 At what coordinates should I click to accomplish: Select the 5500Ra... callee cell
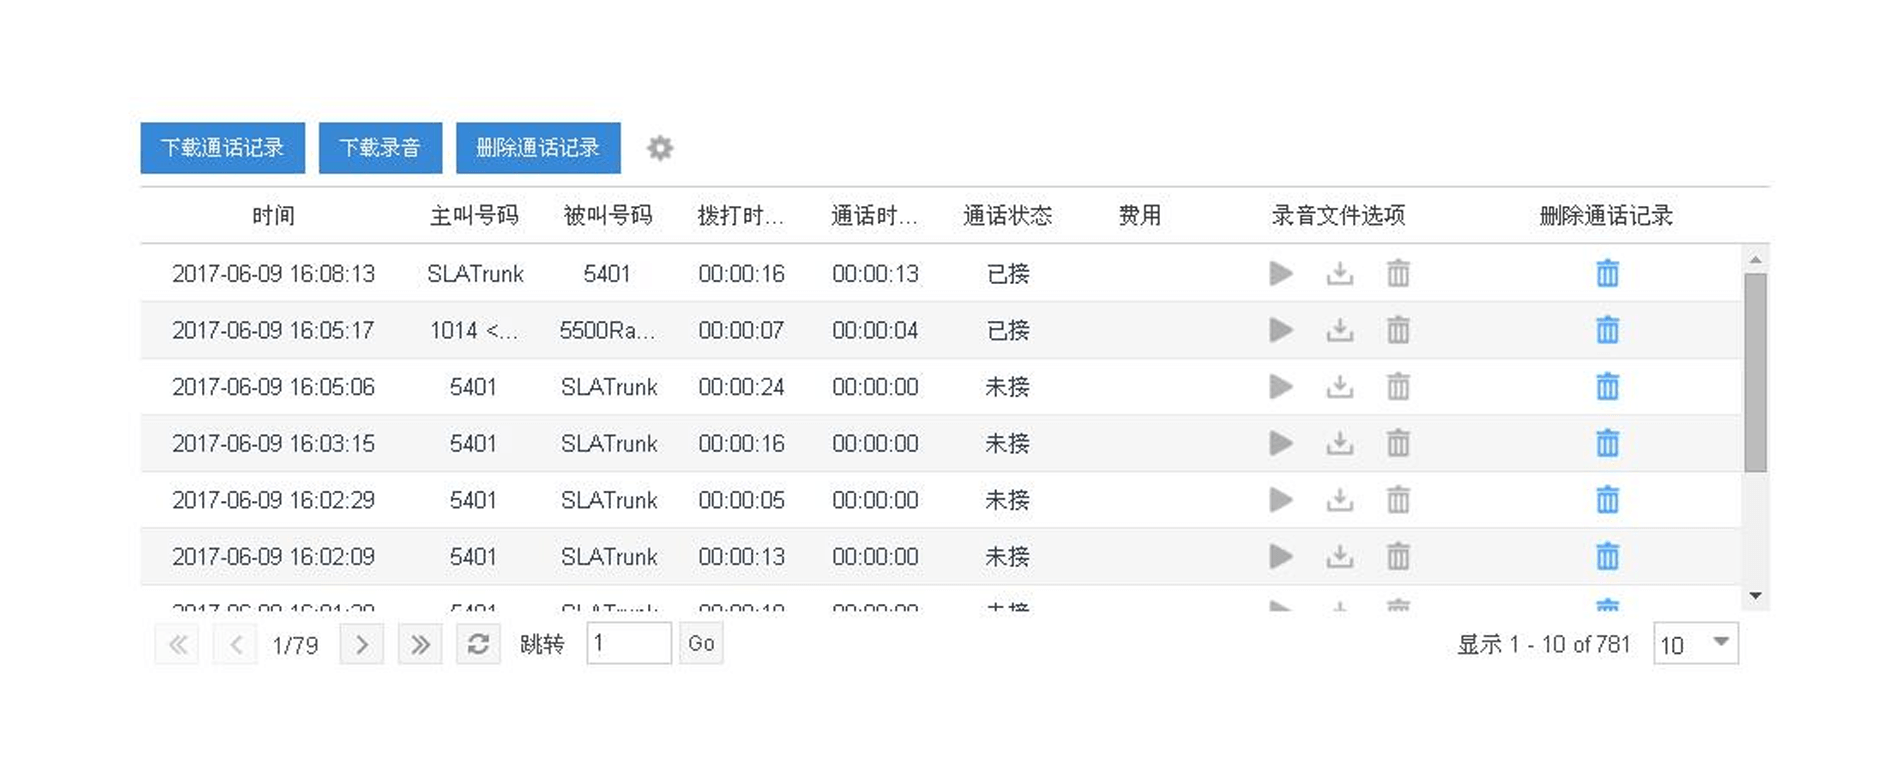608,331
